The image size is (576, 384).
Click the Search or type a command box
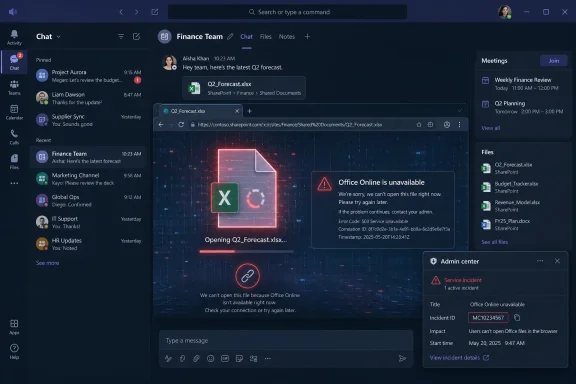(288, 12)
